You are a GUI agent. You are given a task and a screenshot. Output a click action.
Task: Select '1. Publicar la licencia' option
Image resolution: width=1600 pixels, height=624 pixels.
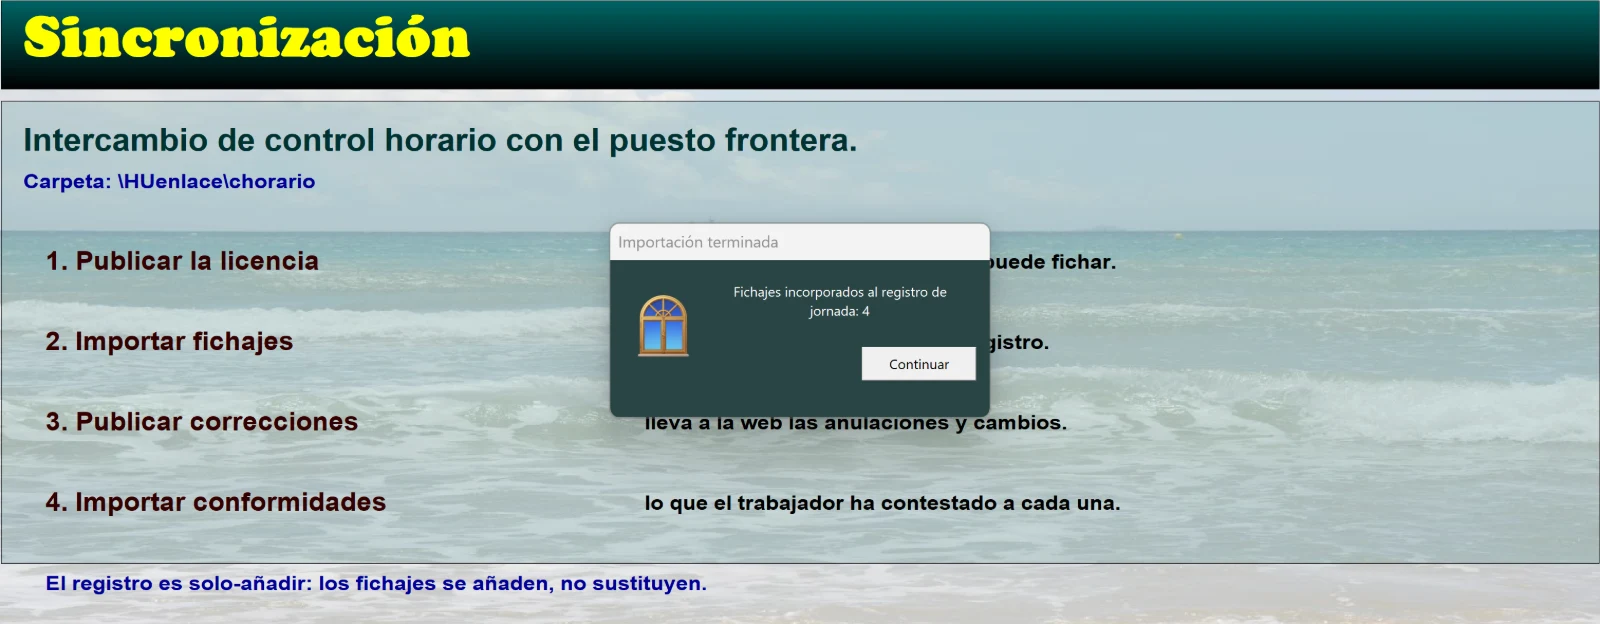(182, 261)
